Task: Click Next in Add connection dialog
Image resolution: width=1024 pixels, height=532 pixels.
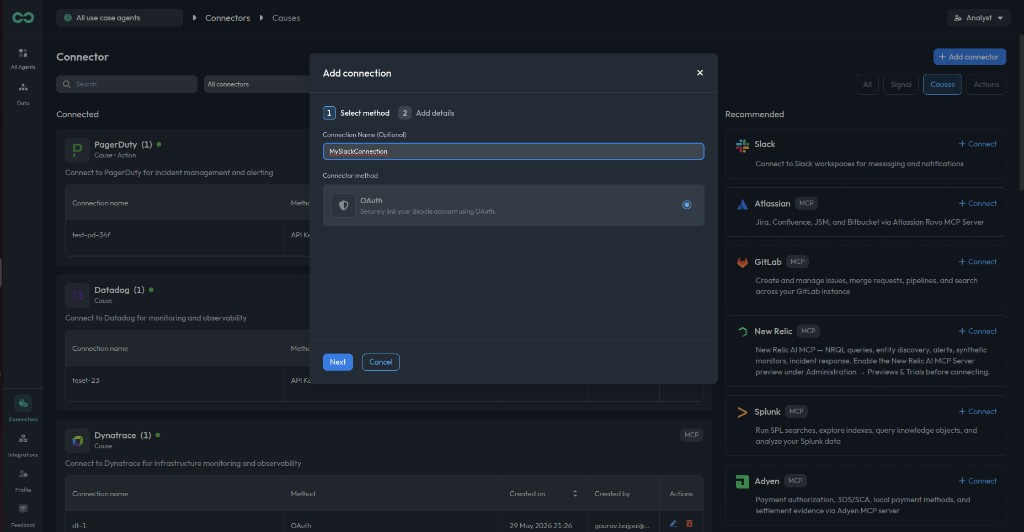Action: click(338, 362)
